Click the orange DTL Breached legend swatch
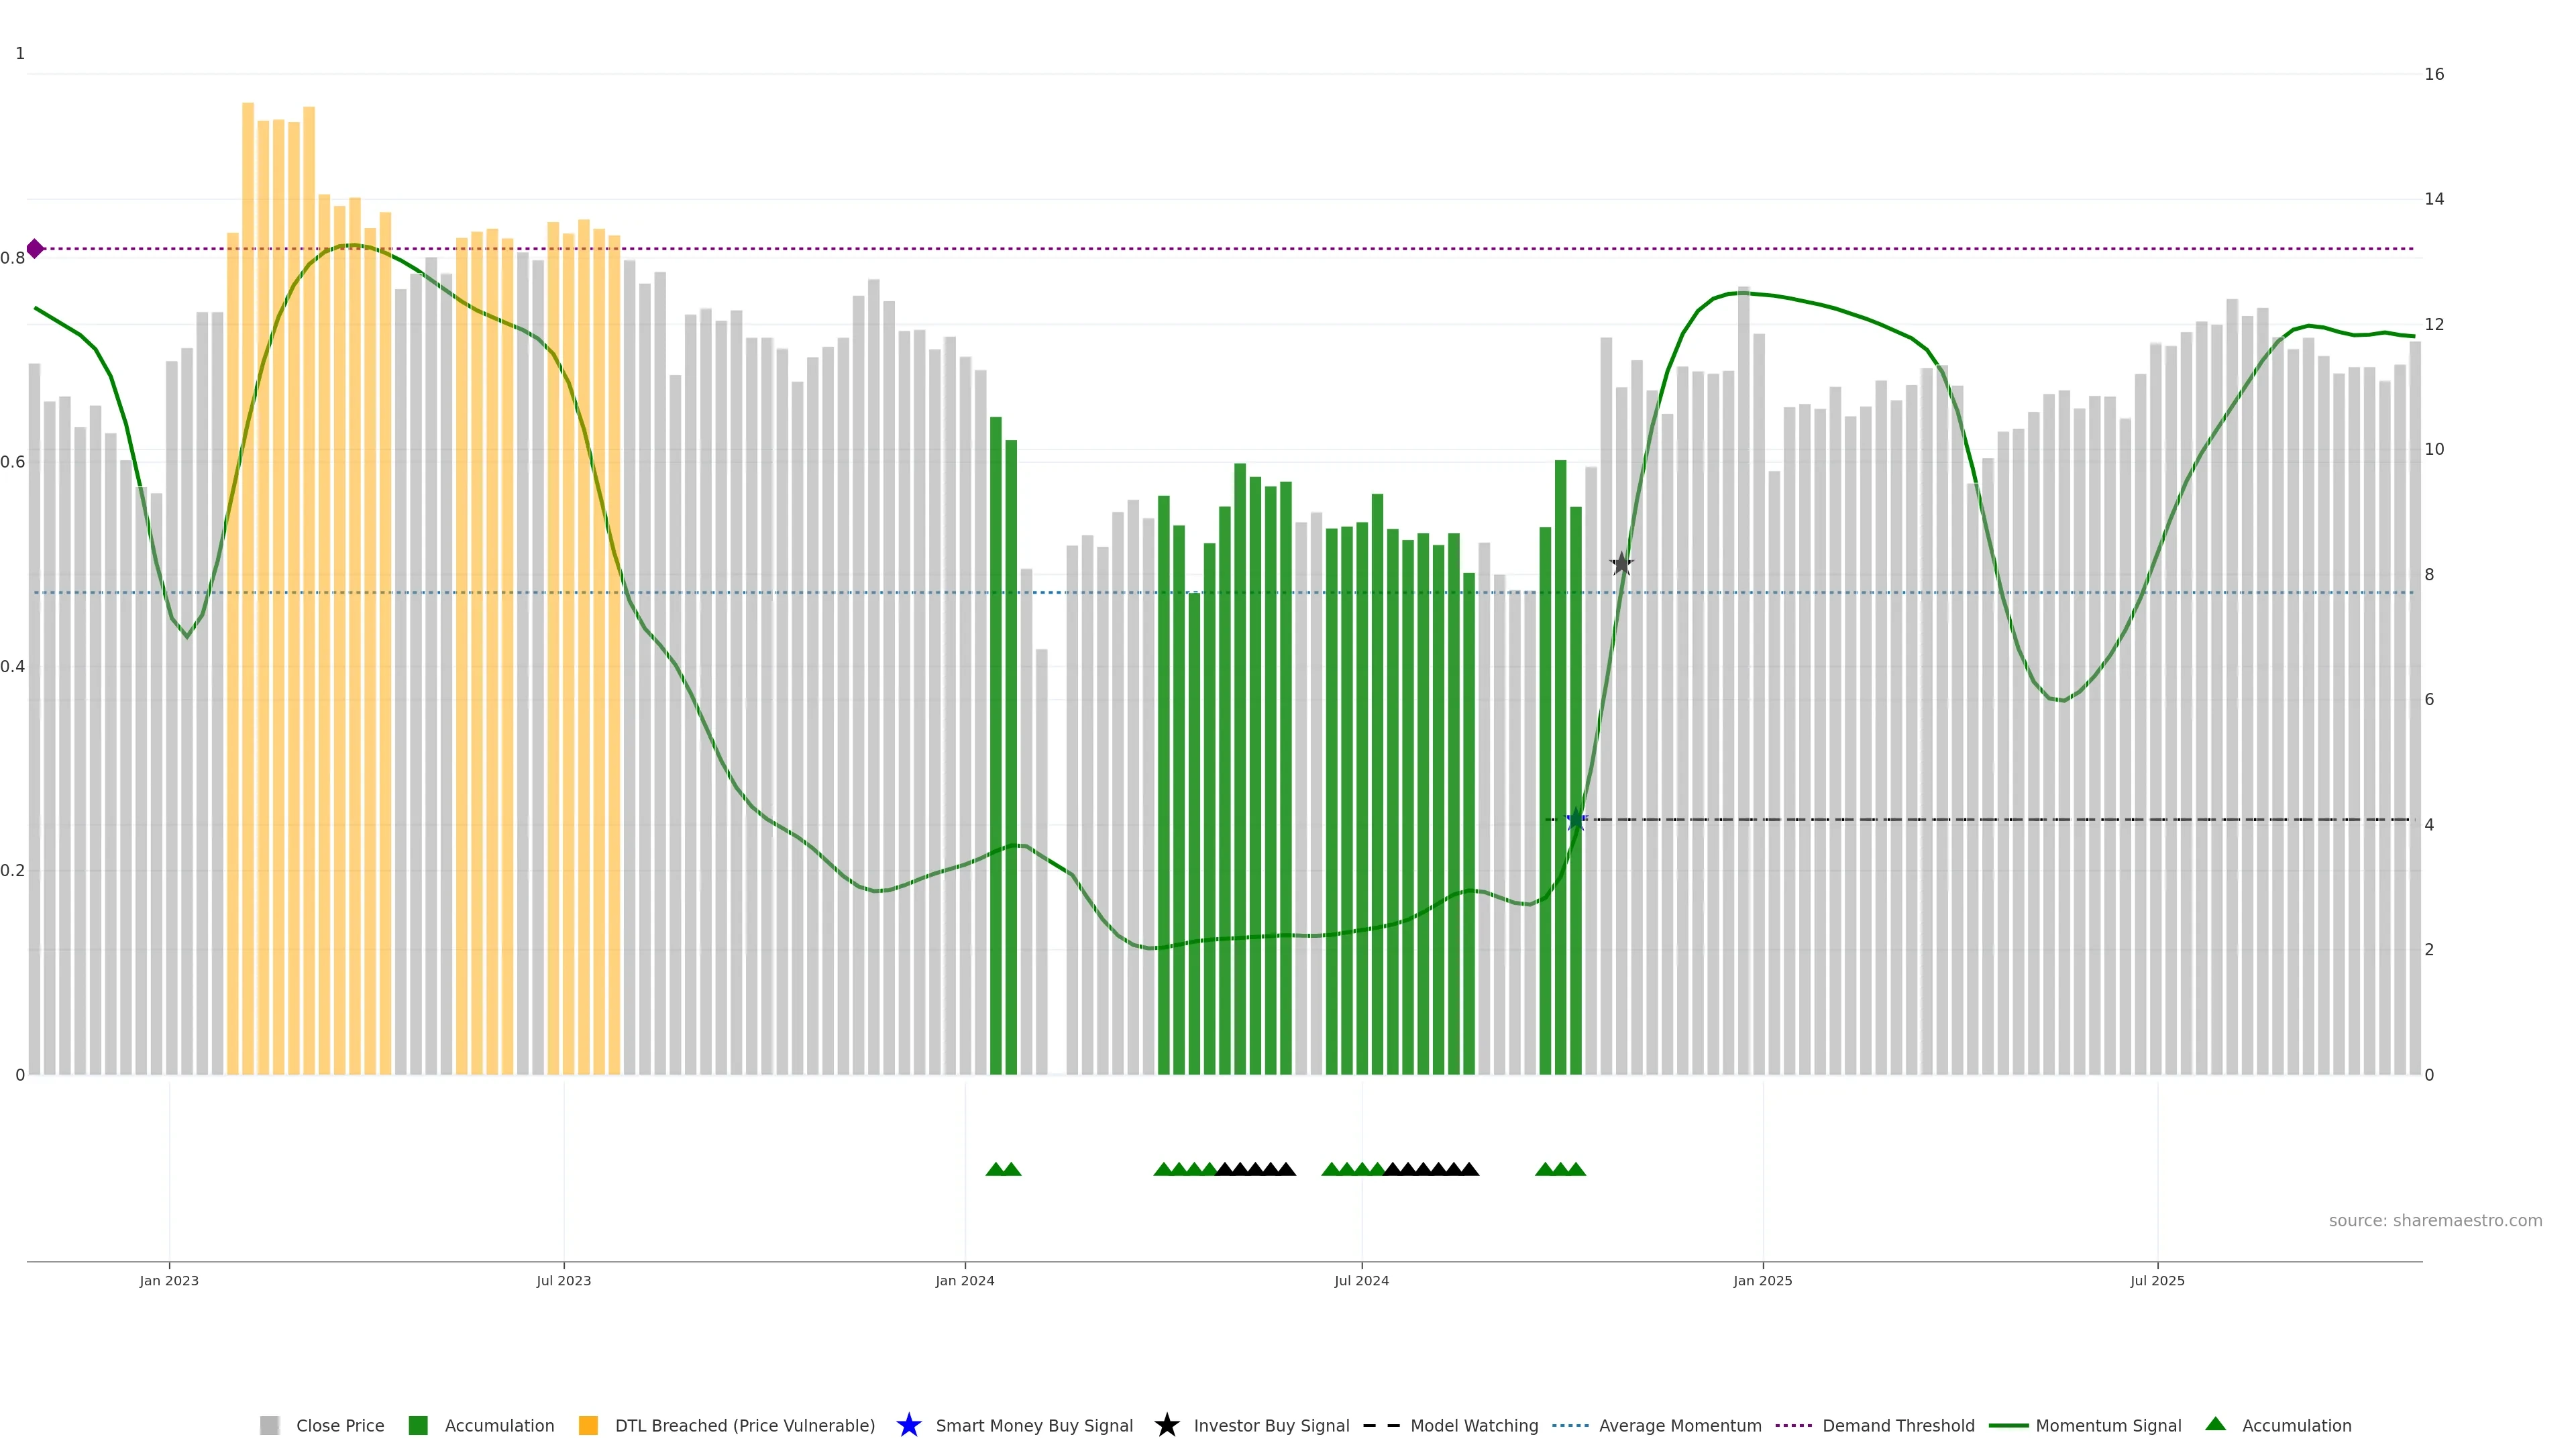Screen dimensions: 2576x1449 coord(588,1425)
